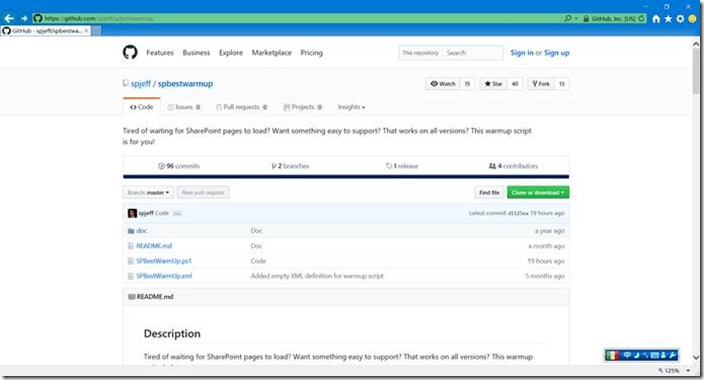Click the wrench settings icon in IME bar
The height and width of the screenshot is (380, 704).
[672, 355]
